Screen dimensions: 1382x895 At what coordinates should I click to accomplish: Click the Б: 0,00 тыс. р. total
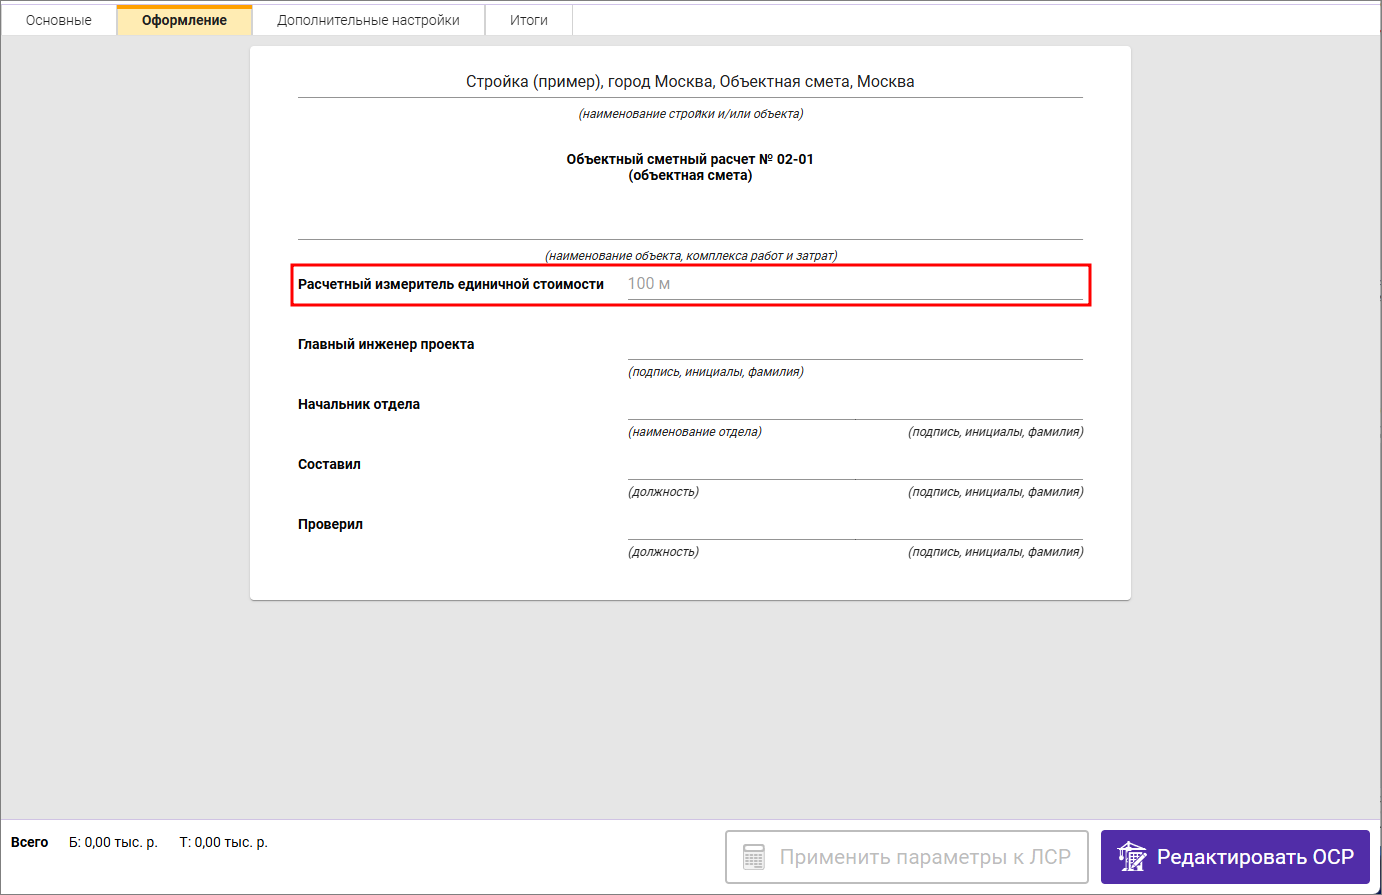(113, 843)
